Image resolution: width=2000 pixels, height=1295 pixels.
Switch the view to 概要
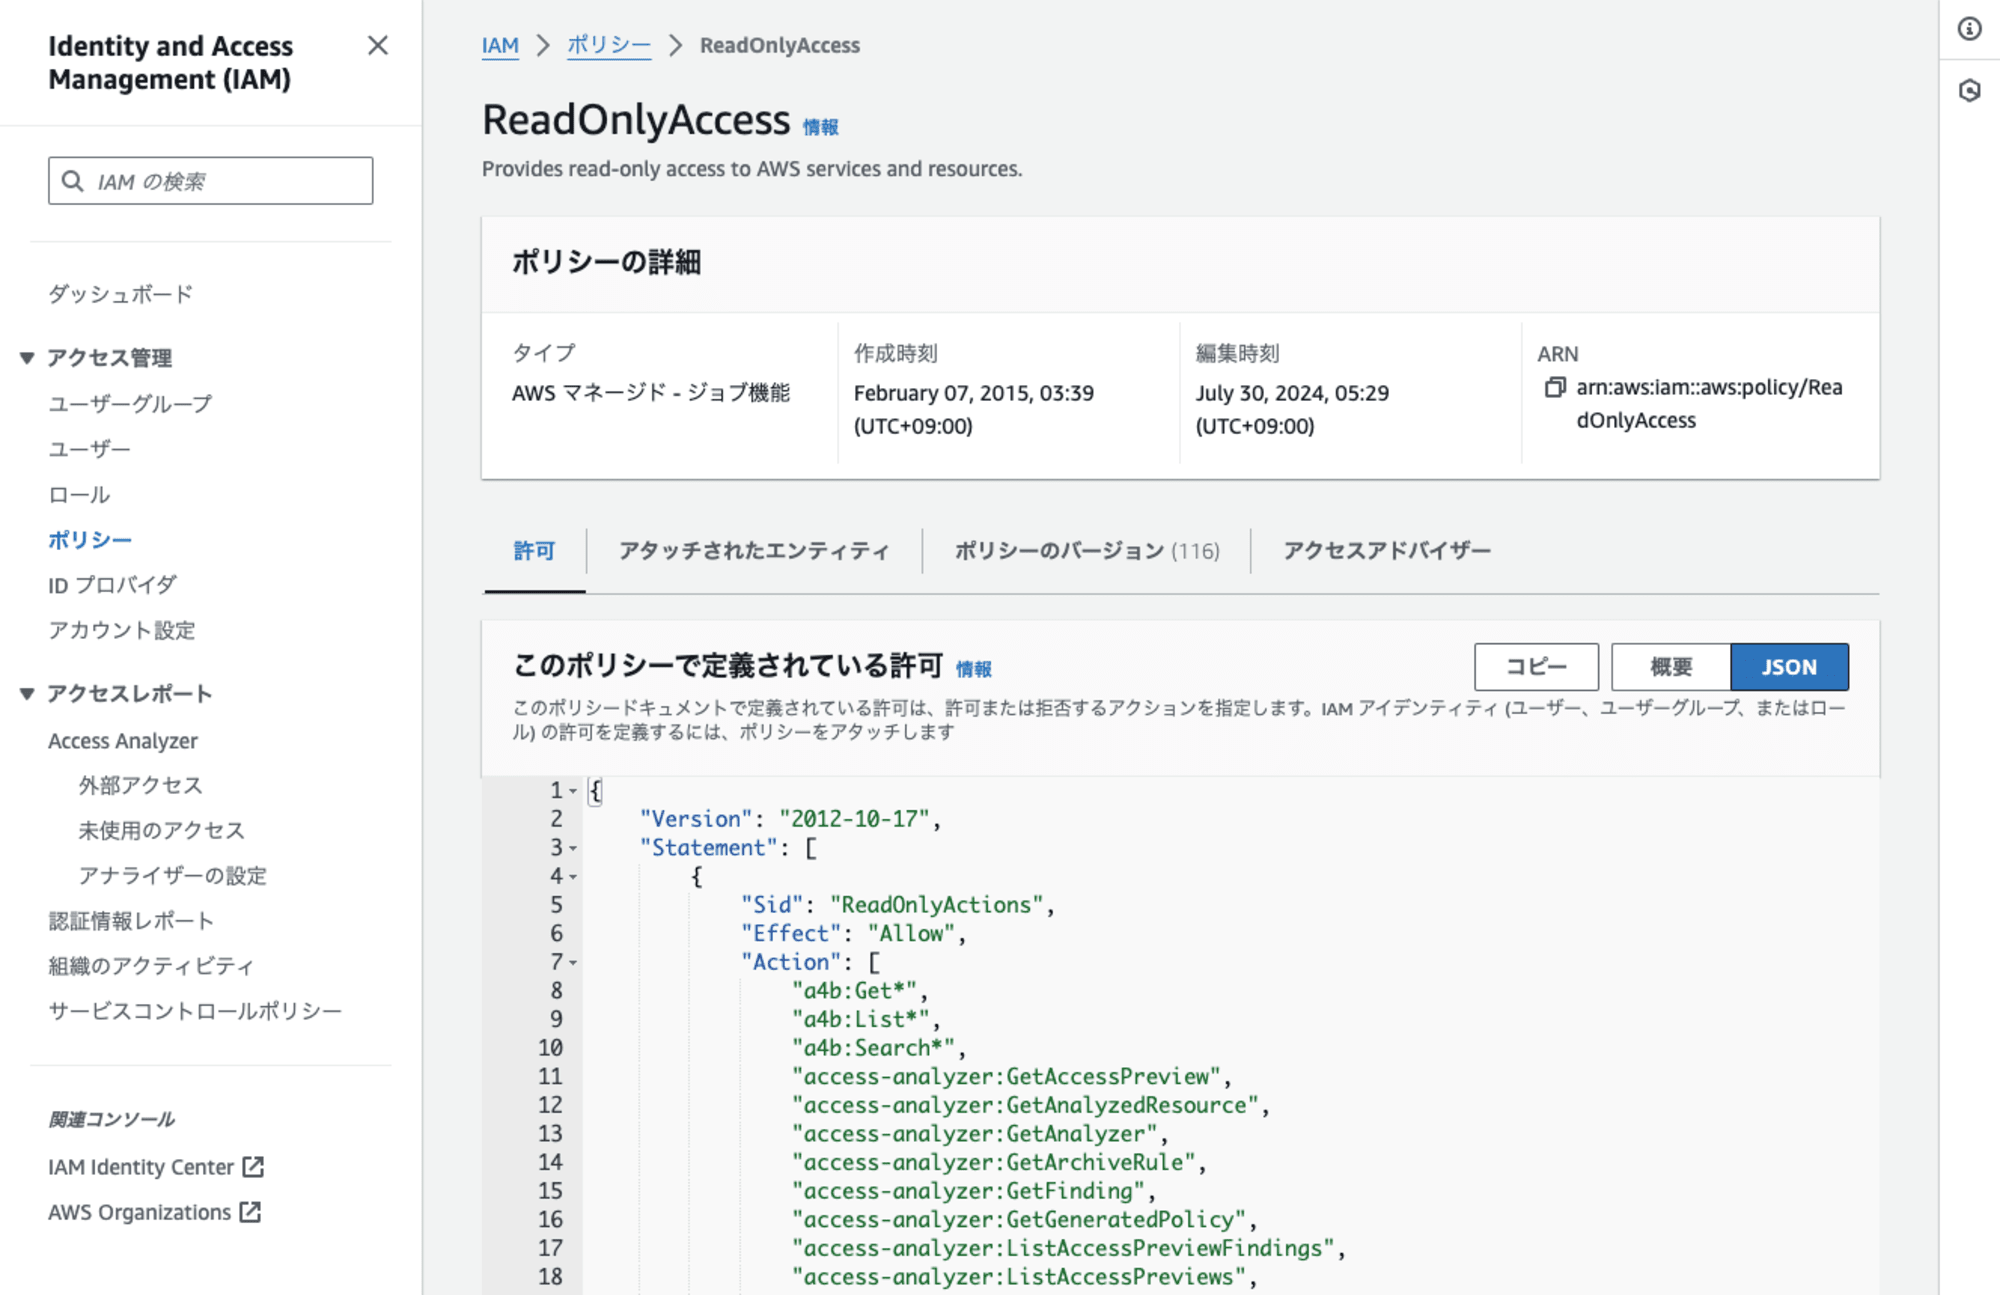(x=1671, y=667)
